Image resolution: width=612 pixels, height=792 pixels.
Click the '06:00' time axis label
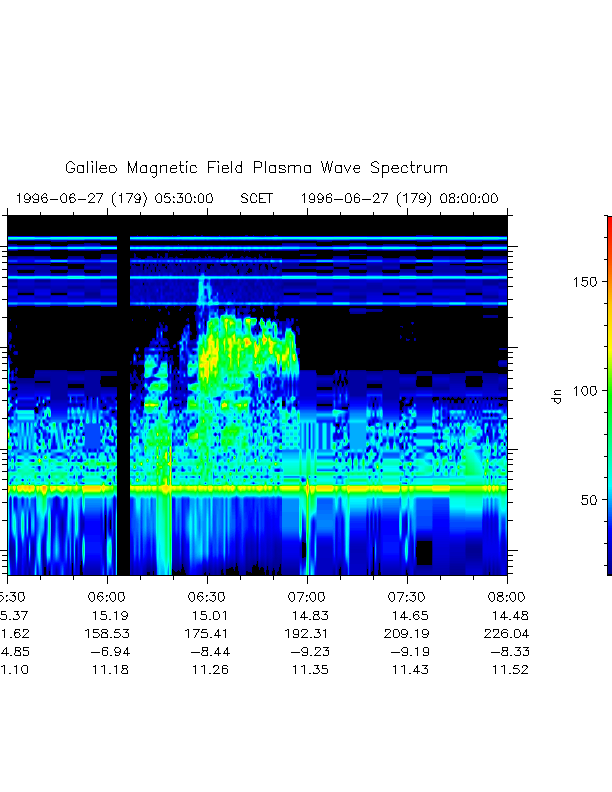coord(107,597)
